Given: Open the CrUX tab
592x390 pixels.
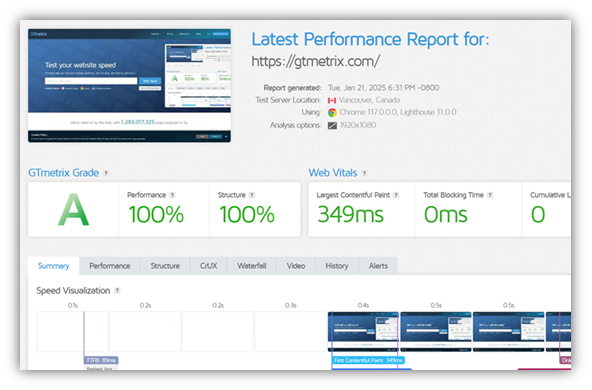Looking at the screenshot, I should 208,266.
